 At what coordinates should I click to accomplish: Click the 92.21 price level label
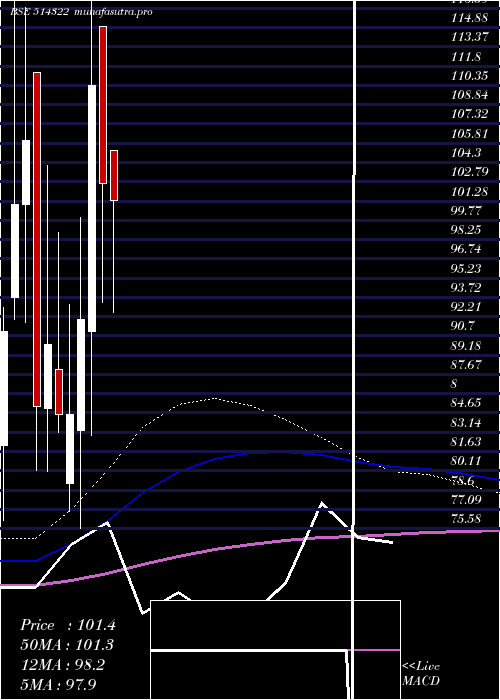[466, 307]
